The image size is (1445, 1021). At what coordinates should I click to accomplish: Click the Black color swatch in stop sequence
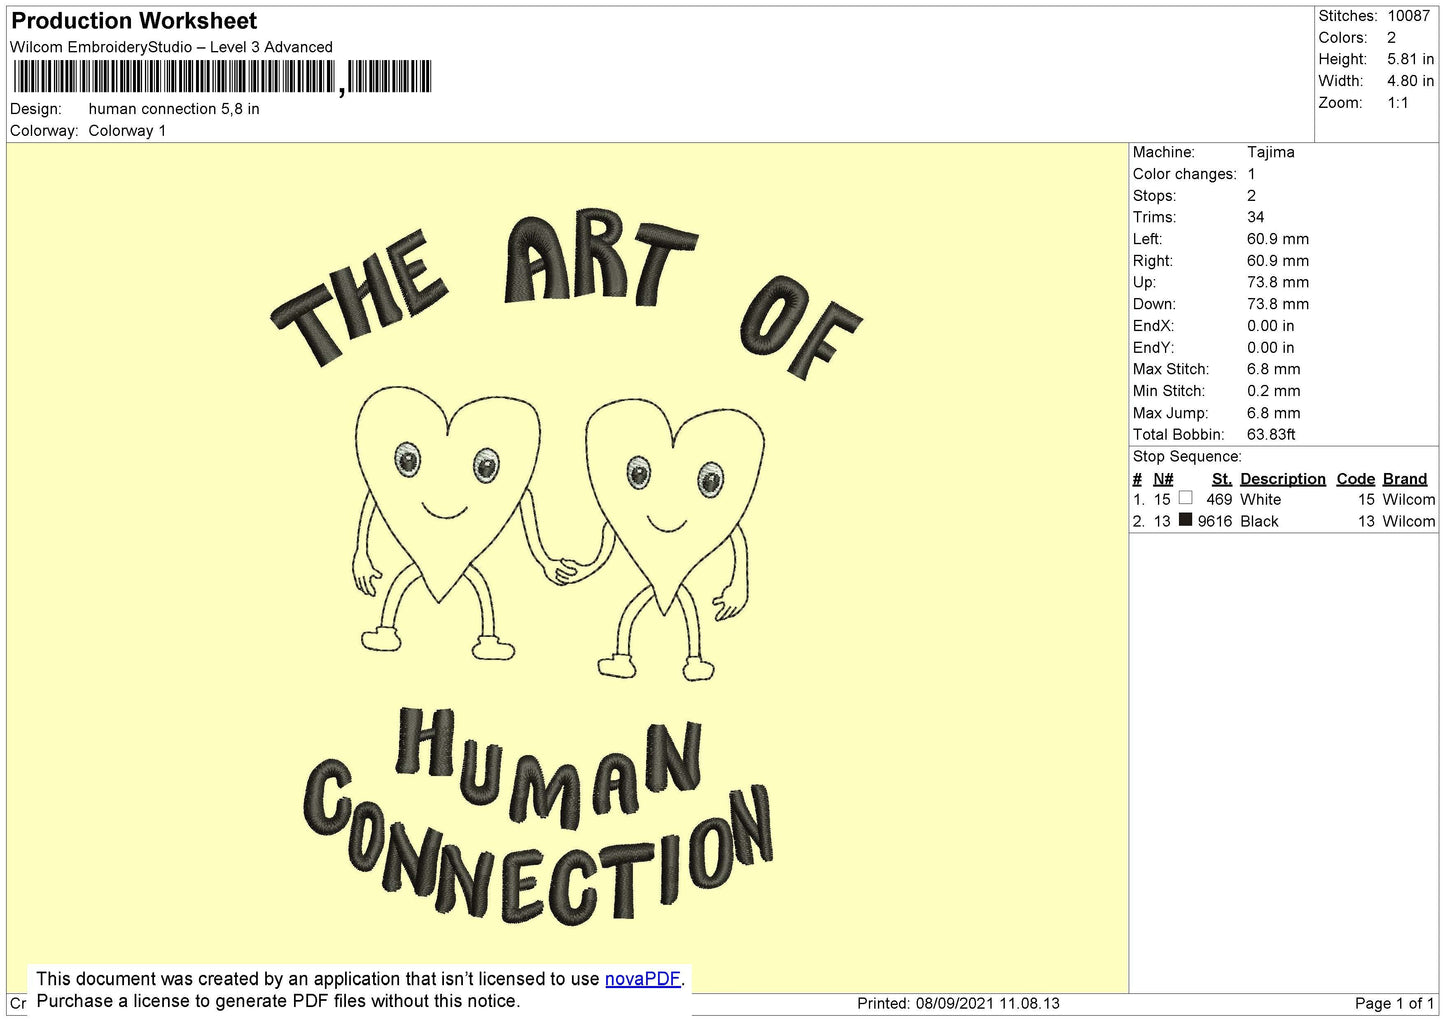[x=1185, y=520]
